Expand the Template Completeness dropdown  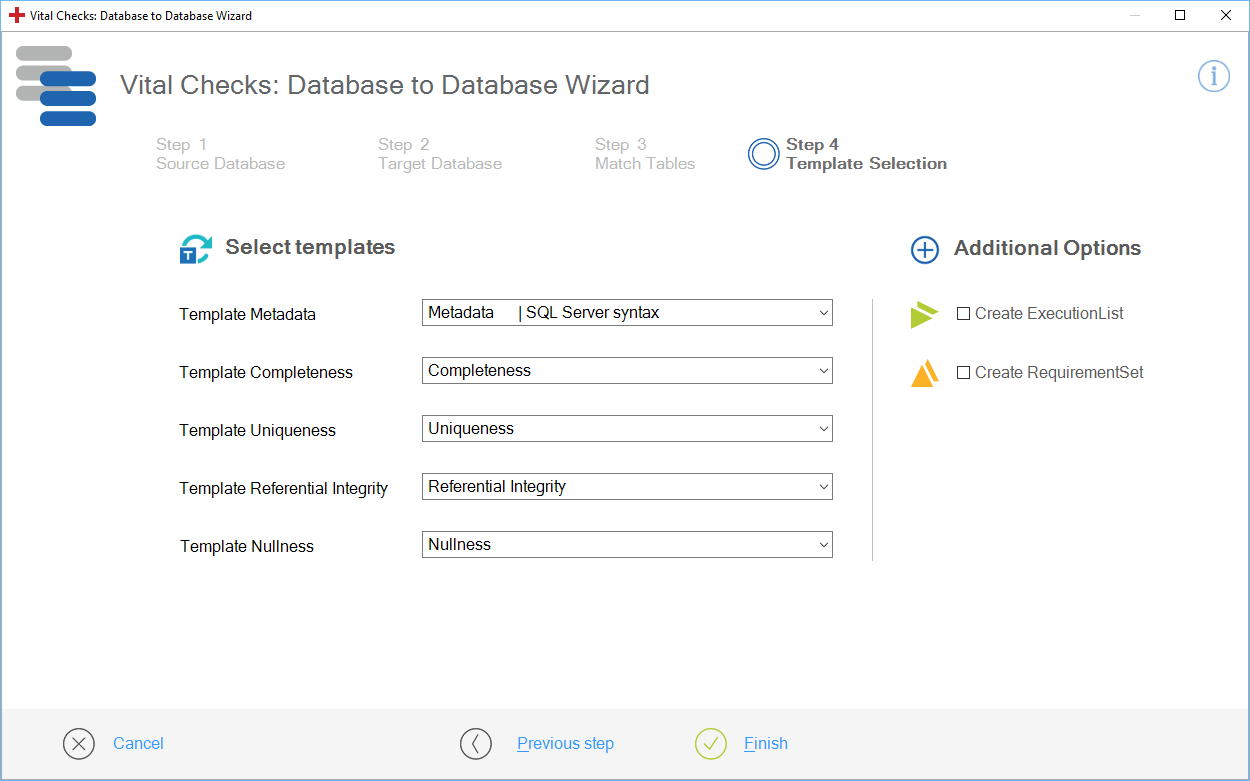coord(627,371)
